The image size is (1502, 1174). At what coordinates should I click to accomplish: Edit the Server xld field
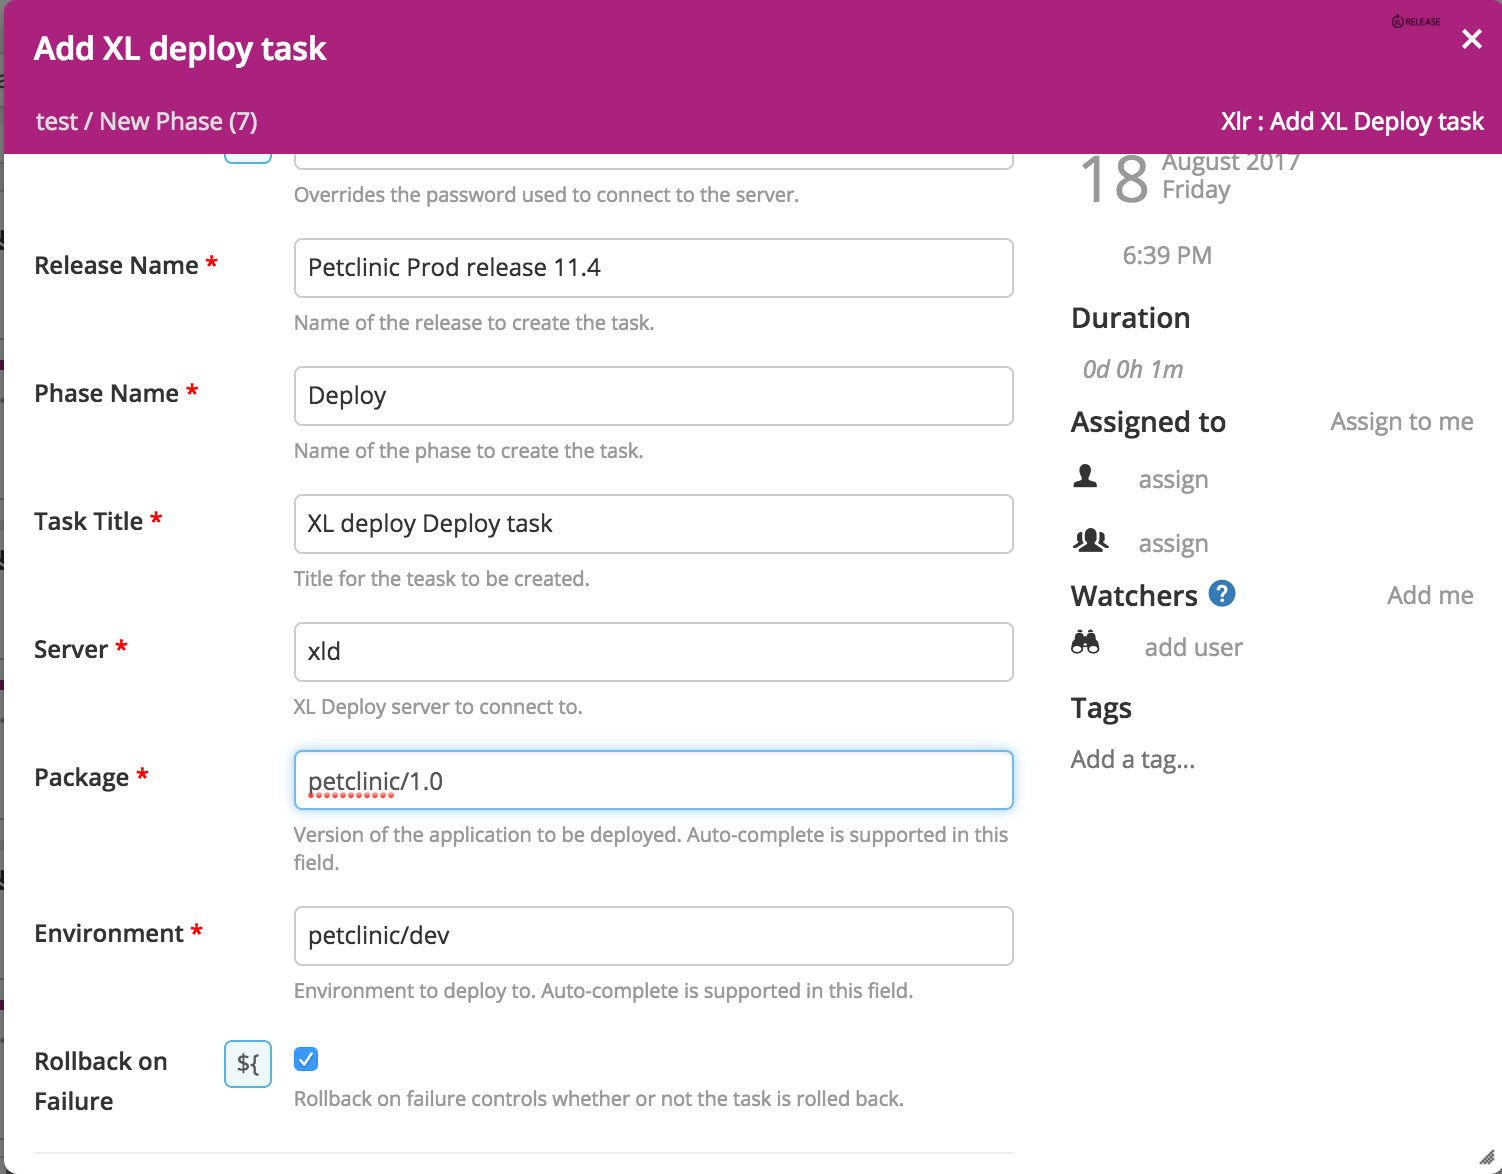point(654,652)
